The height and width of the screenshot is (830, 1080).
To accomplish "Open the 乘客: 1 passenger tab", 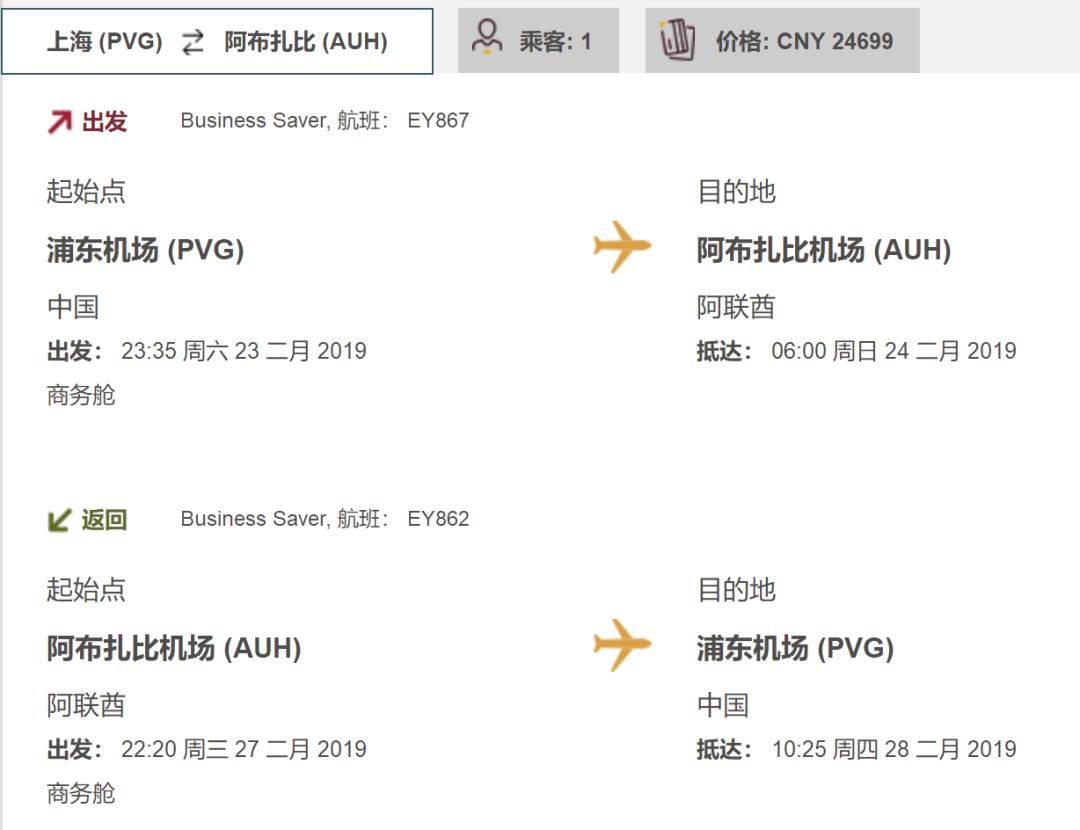I will pyautogui.click(x=539, y=41).
